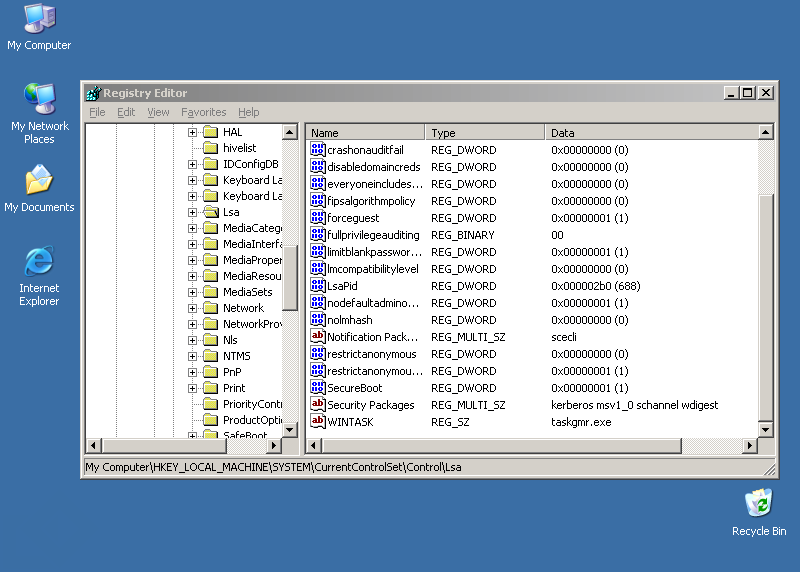This screenshot has width=800, height=572.
Task: Select the Recycle Bin icon
Action: (x=759, y=512)
